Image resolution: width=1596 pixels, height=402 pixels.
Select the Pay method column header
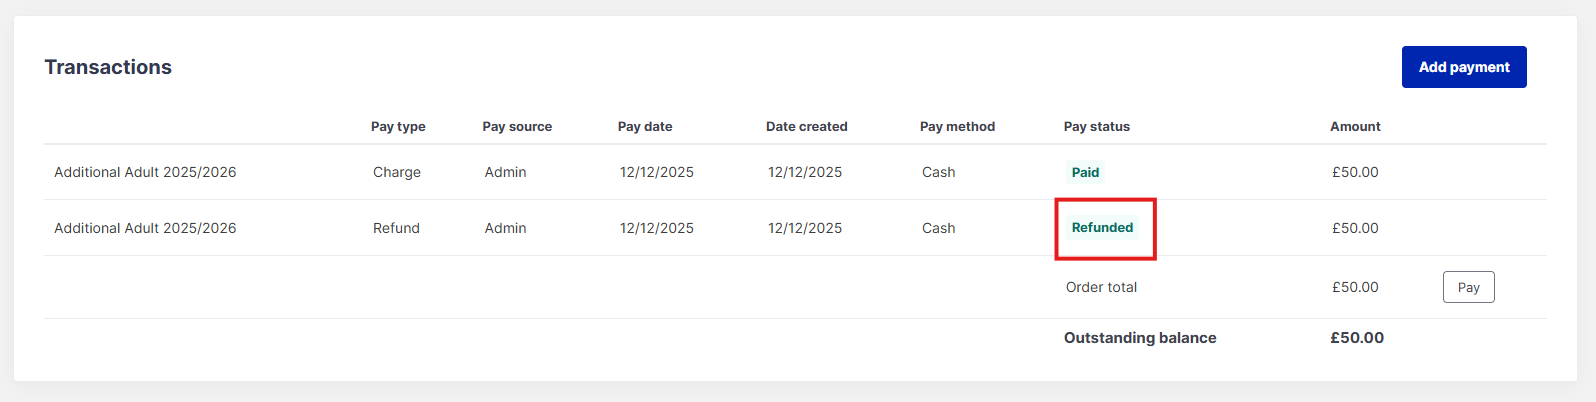coord(957,127)
